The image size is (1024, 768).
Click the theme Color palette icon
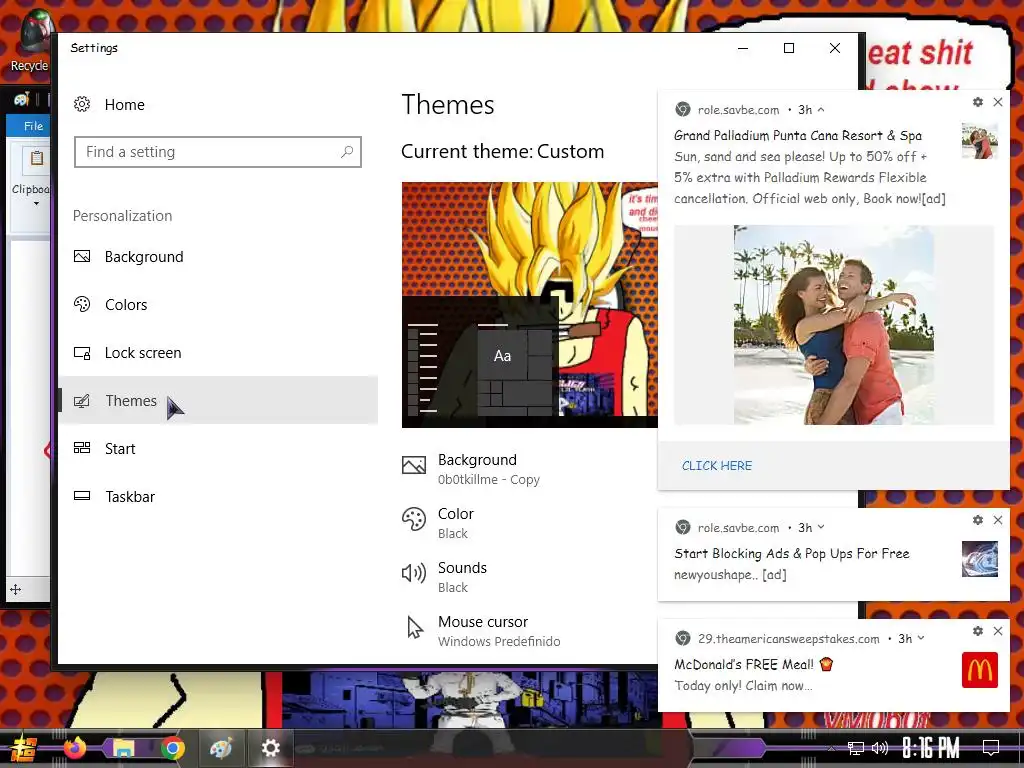pyautogui.click(x=414, y=520)
